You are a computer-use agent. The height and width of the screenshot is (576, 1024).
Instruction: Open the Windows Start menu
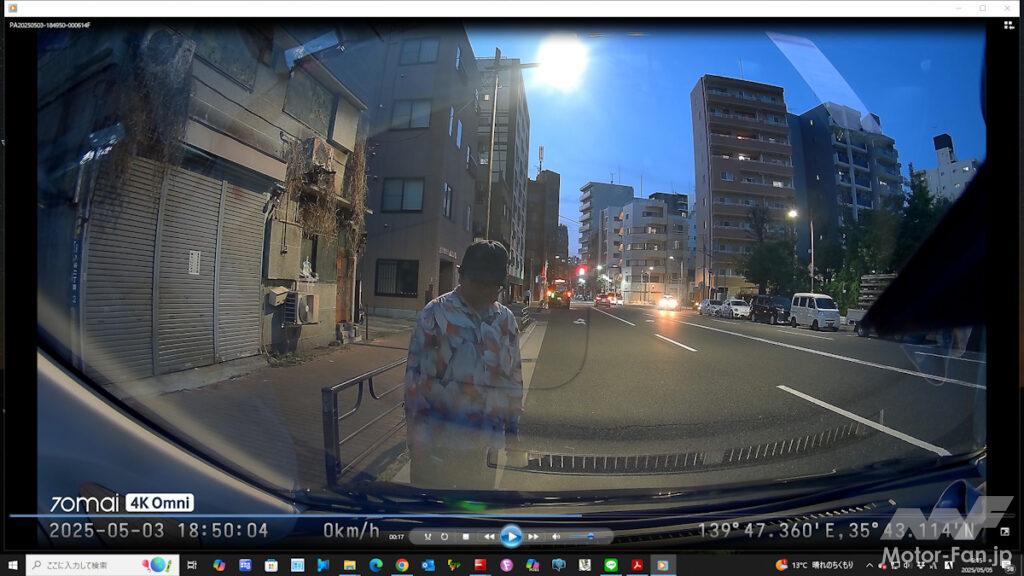click(12, 565)
